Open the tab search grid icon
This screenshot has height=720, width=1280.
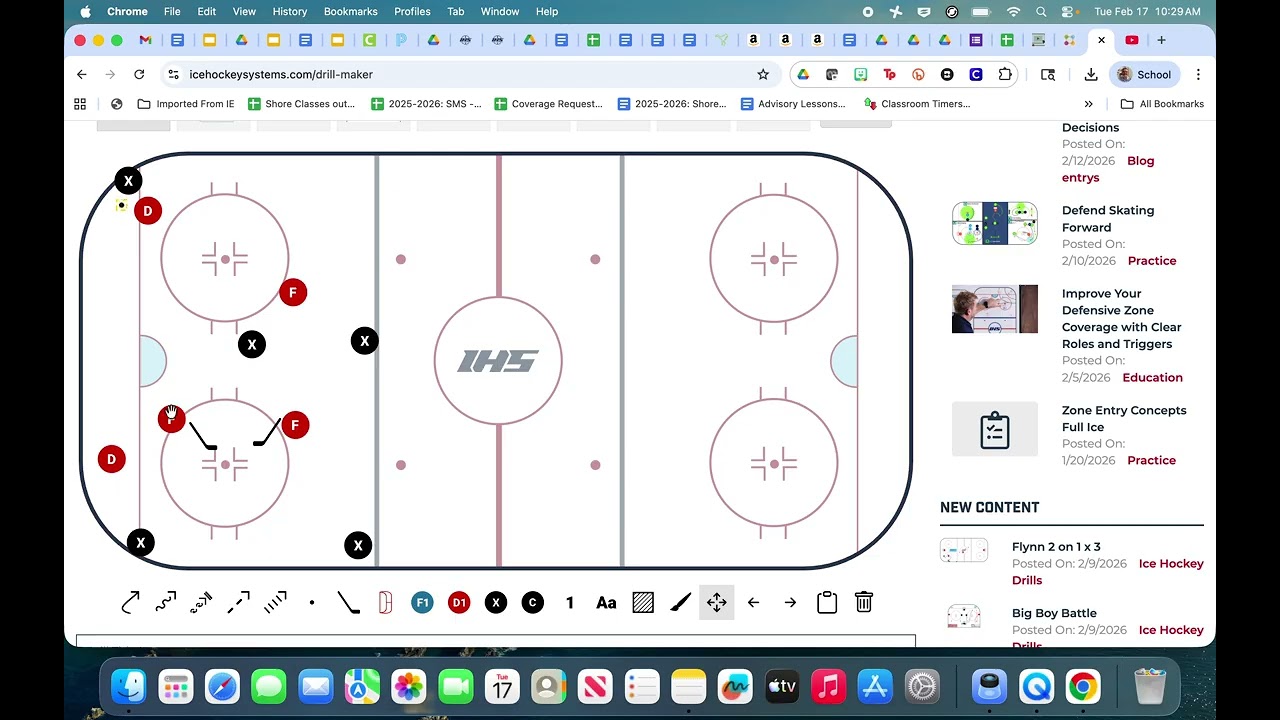point(80,104)
